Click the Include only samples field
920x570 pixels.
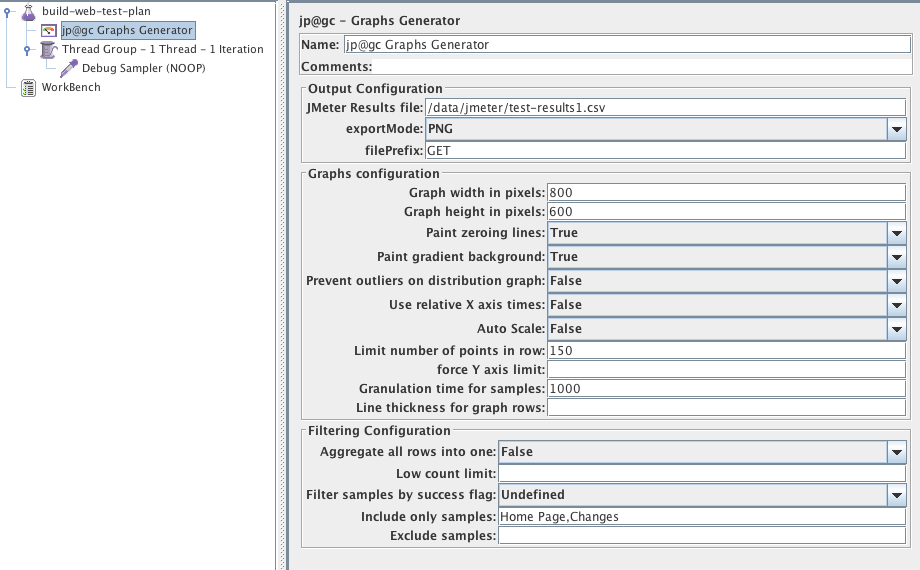pos(702,517)
